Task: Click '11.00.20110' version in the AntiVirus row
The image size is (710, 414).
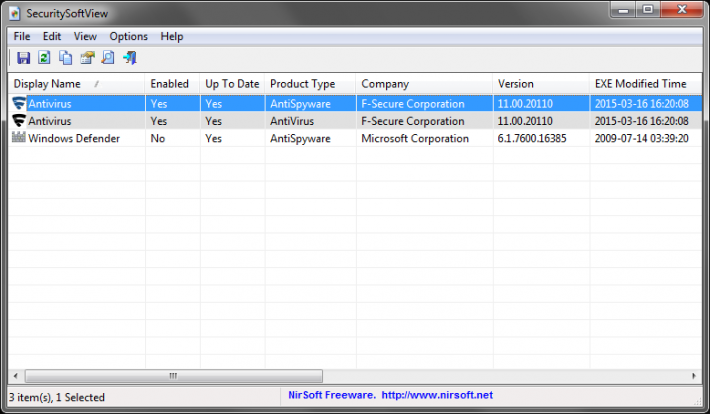Action: pos(525,121)
